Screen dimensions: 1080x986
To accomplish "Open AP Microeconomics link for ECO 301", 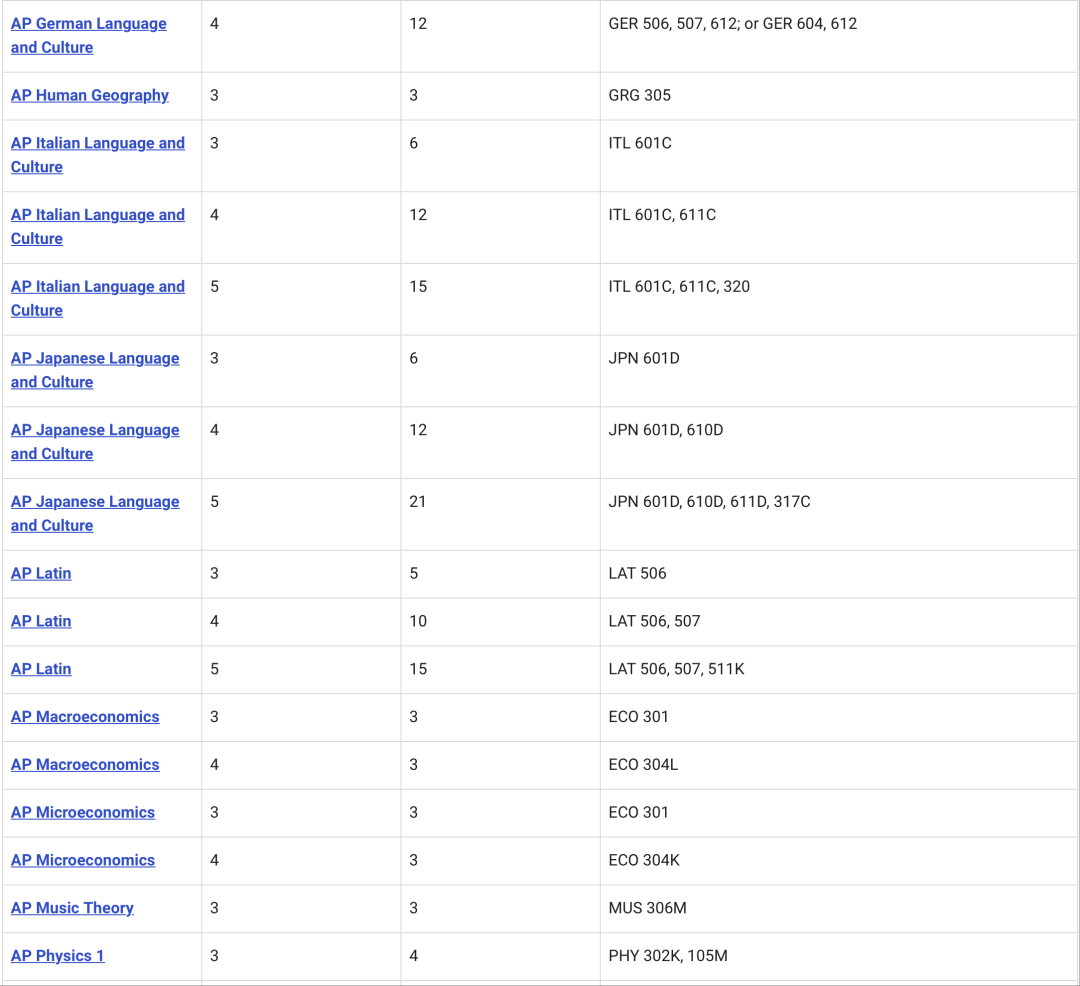I will point(83,813).
